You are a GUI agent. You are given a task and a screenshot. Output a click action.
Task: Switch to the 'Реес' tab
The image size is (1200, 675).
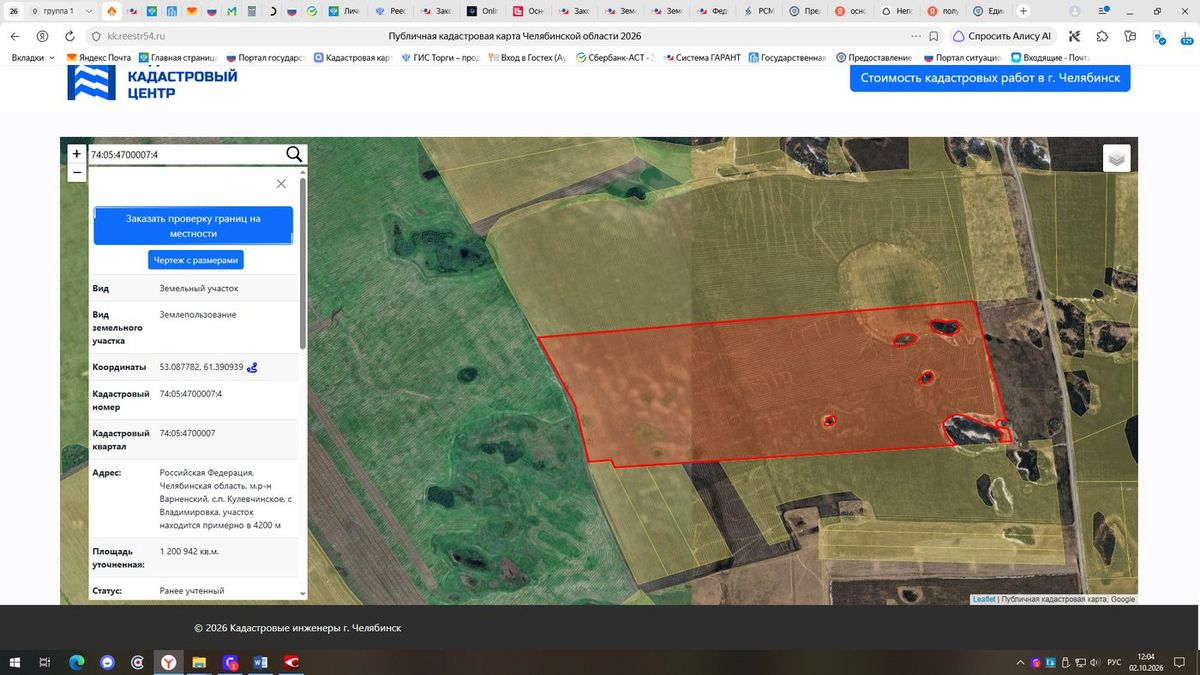point(390,11)
